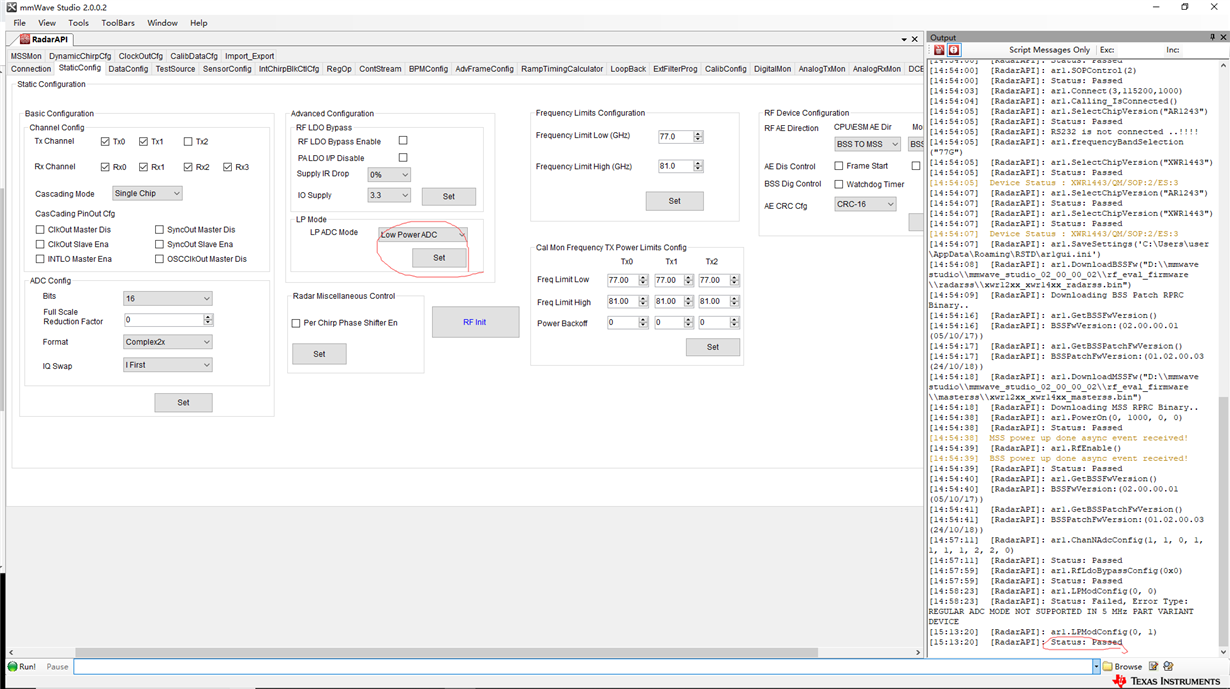Open the Help menu
Screen dimensions: 1230x689
click(199, 23)
